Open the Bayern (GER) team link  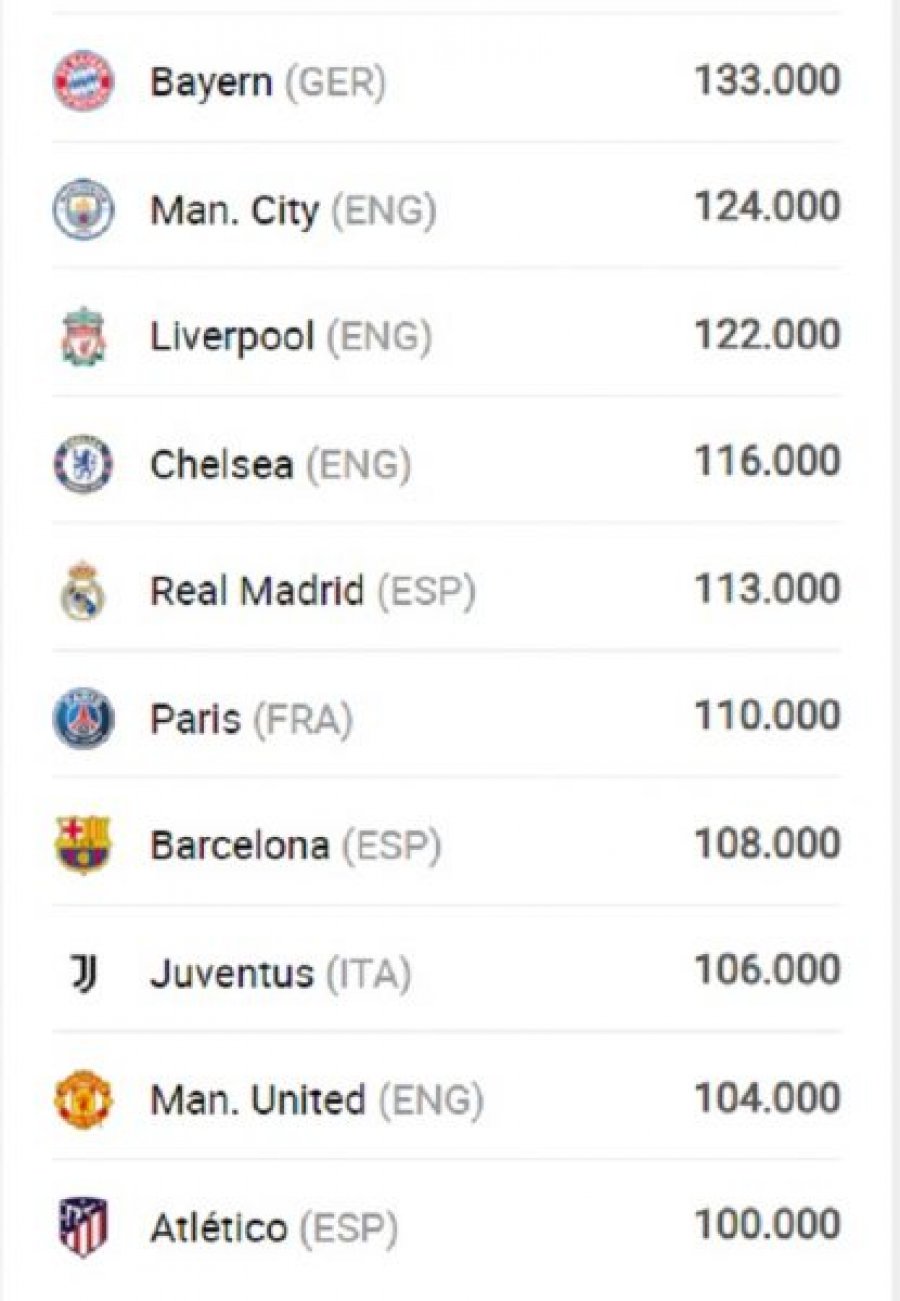point(268,83)
